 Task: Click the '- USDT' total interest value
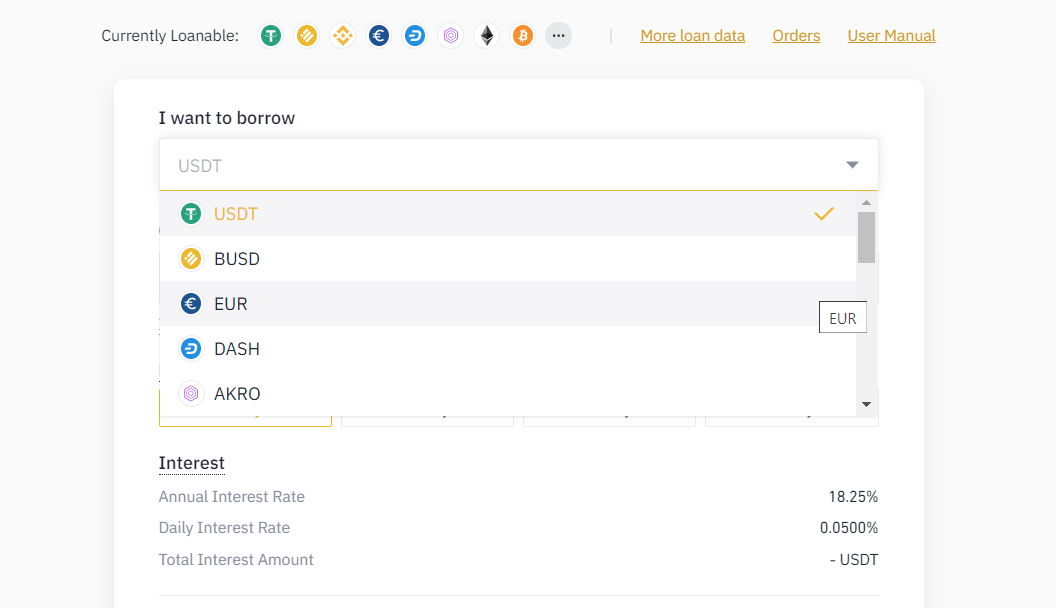coord(853,560)
